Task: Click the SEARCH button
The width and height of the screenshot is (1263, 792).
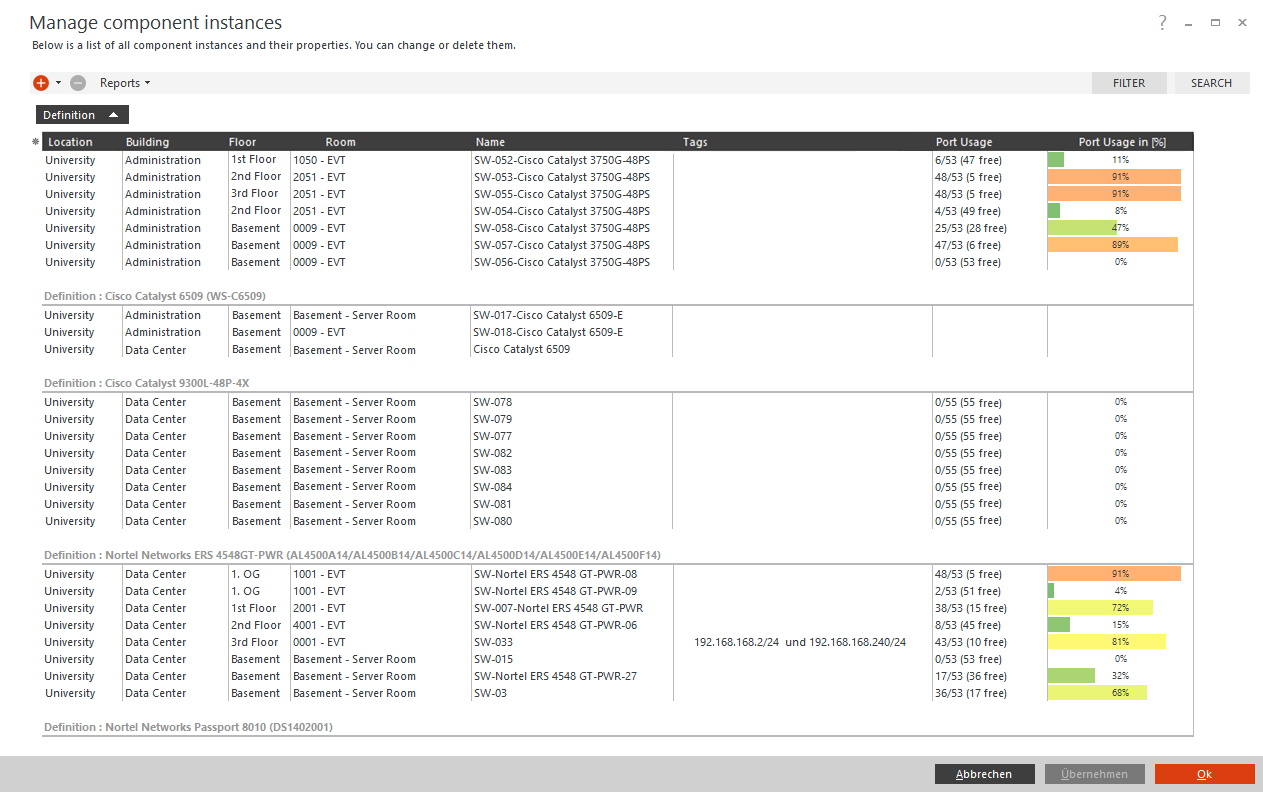Action: pyautogui.click(x=1211, y=83)
